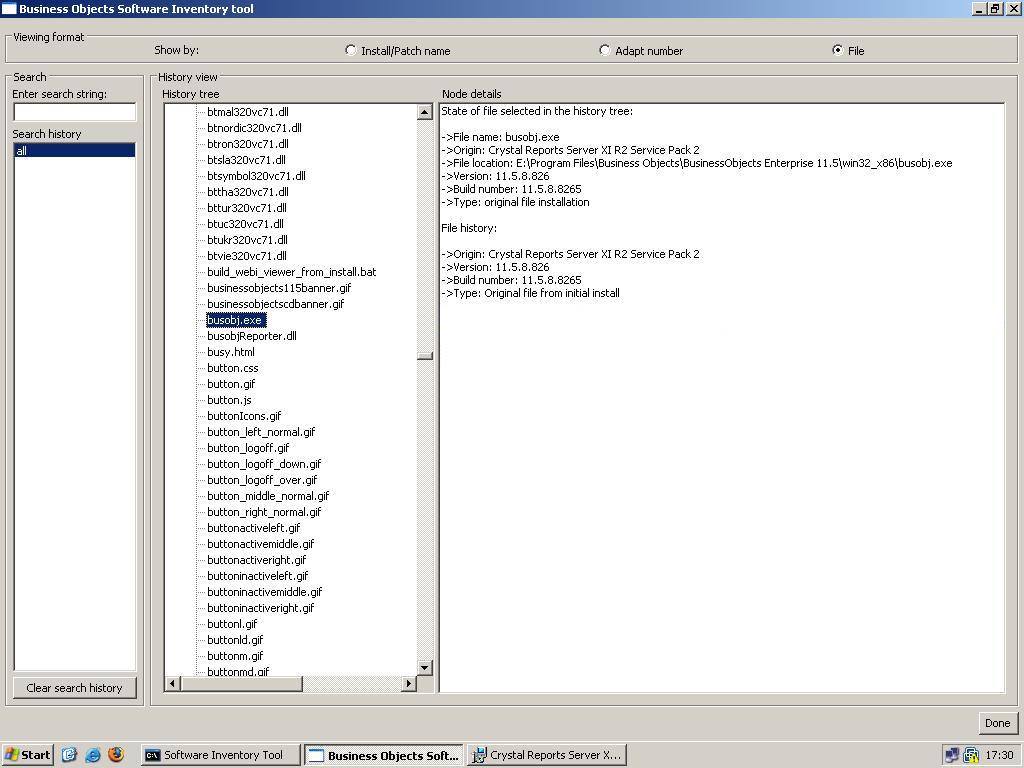Select the File radio button
The image size is (1024, 768).
pyautogui.click(x=837, y=50)
